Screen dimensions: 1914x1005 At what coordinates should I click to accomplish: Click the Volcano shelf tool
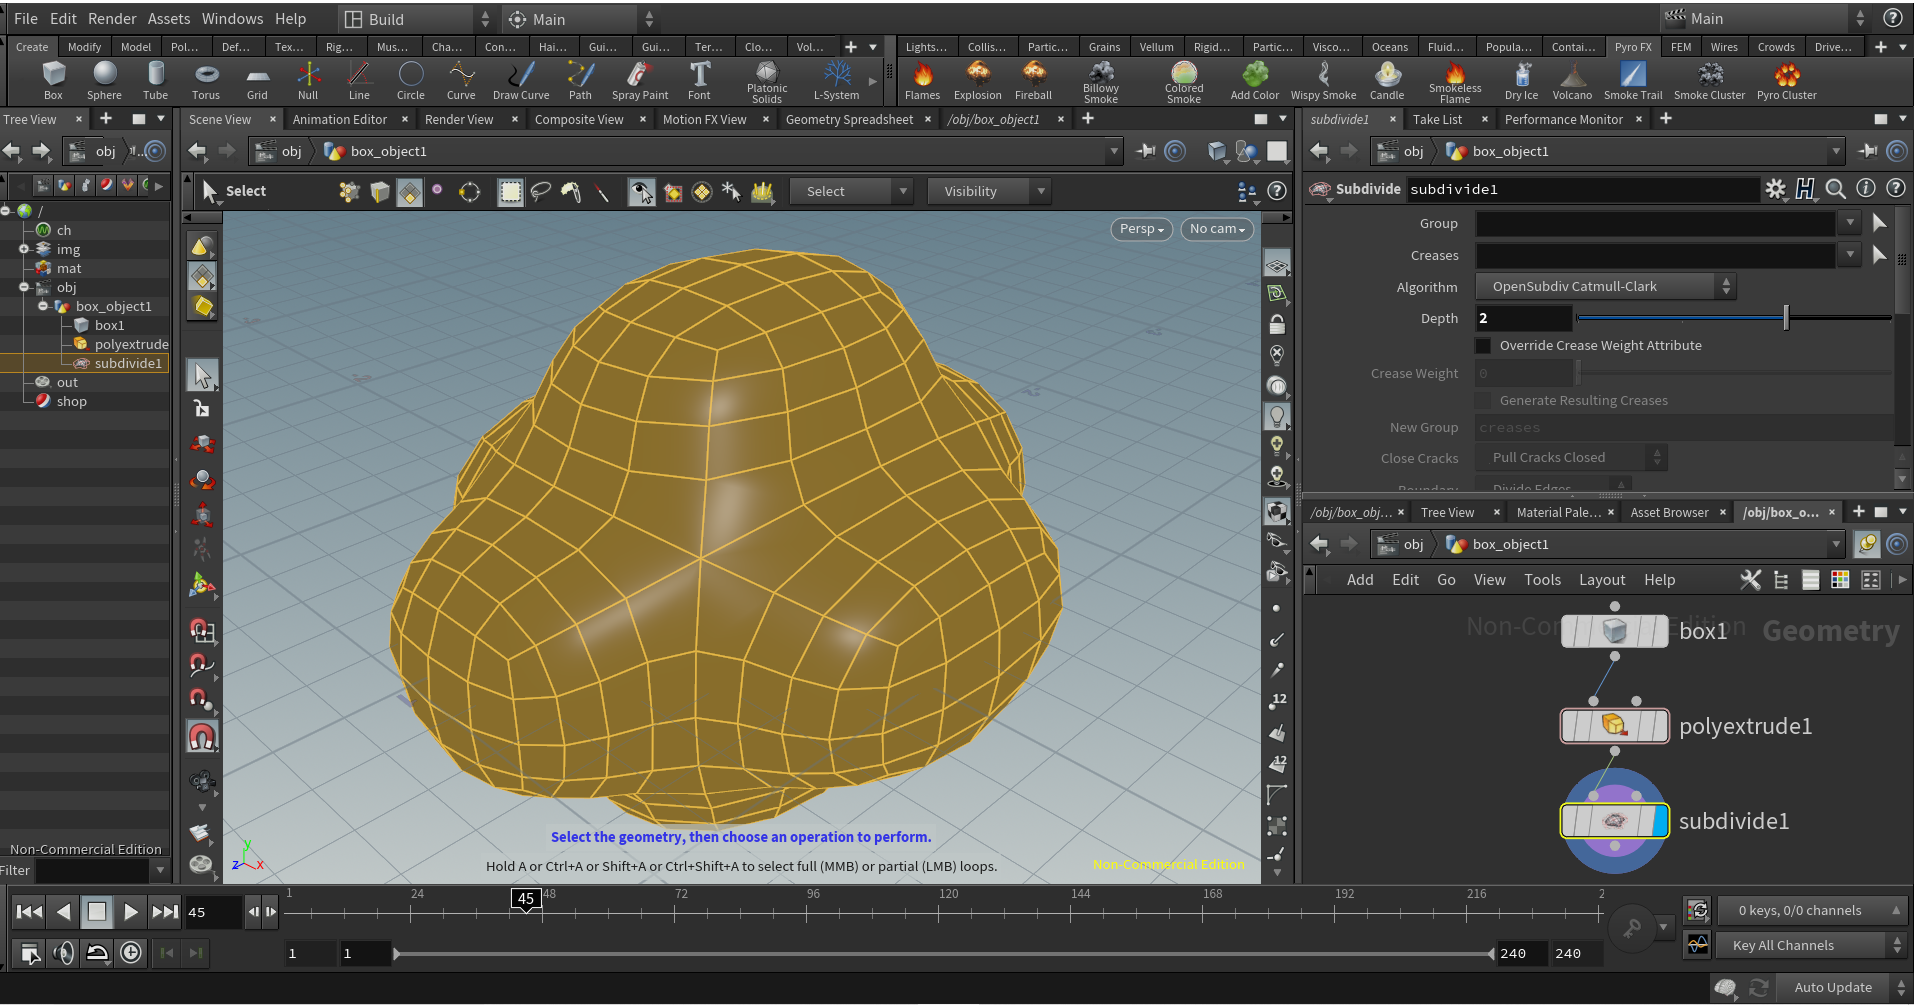click(x=1572, y=80)
